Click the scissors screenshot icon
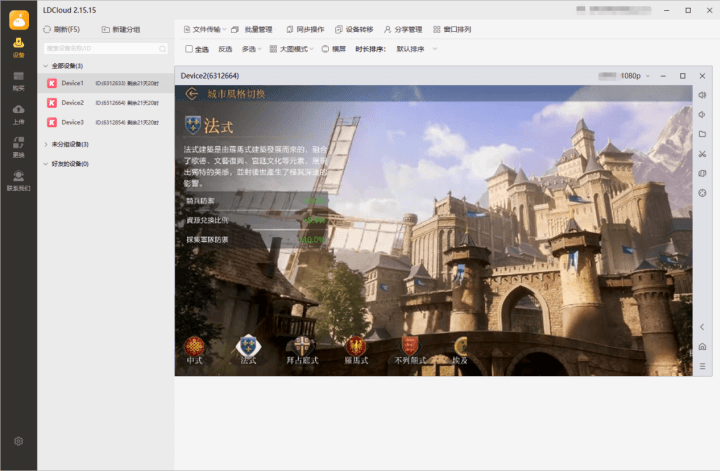The height and width of the screenshot is (471, 720). (x=702, y=154)
